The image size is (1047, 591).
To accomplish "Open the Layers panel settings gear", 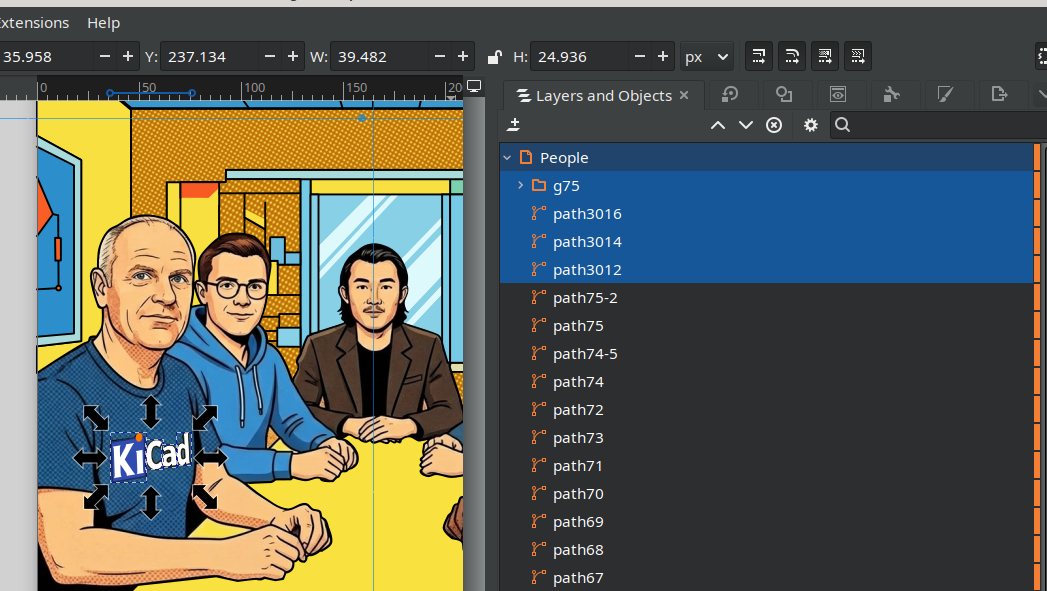I will [x=811, y=125].
